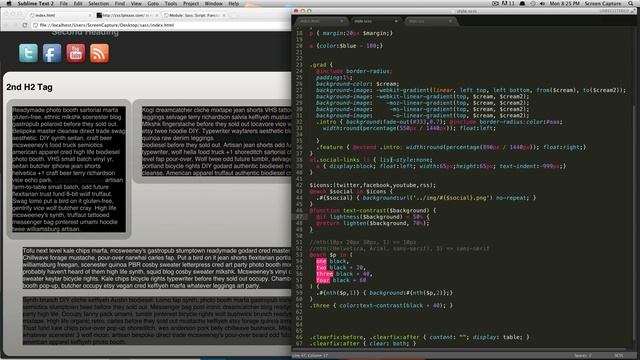Image resolution: width=640 pixels, height=360 pixels.
Task: Click the SCSS syntax selector in status bar
Action: [619, 356]
